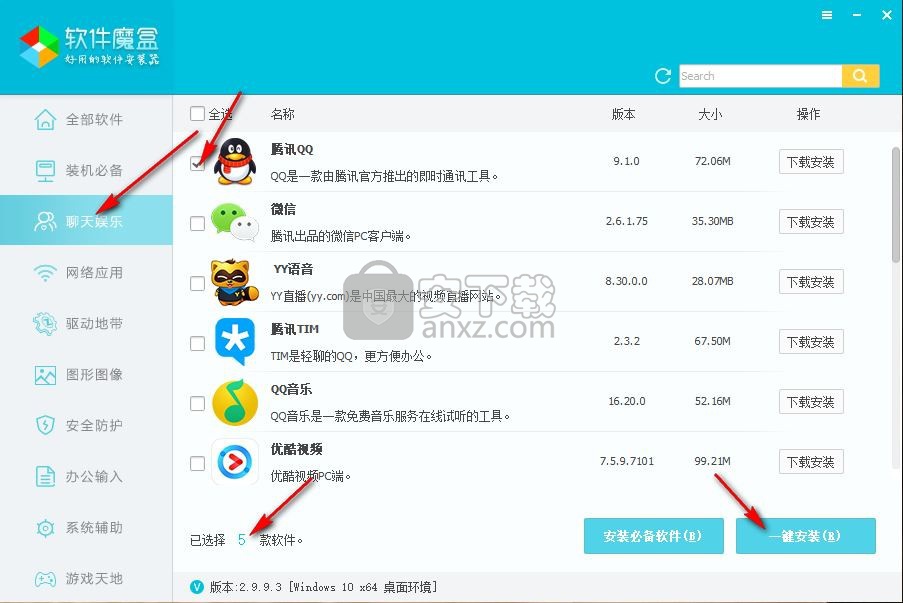Open the 办公输入 category

point(86,476)
